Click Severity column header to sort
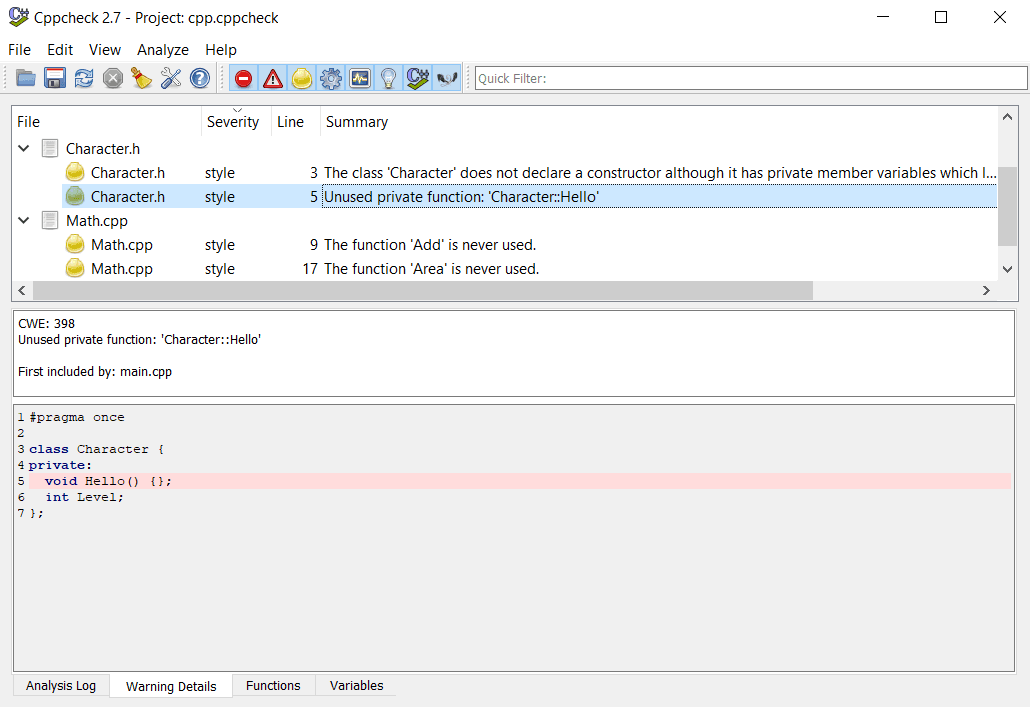Viewport: 1030px width, 707px height. point(233,122)
